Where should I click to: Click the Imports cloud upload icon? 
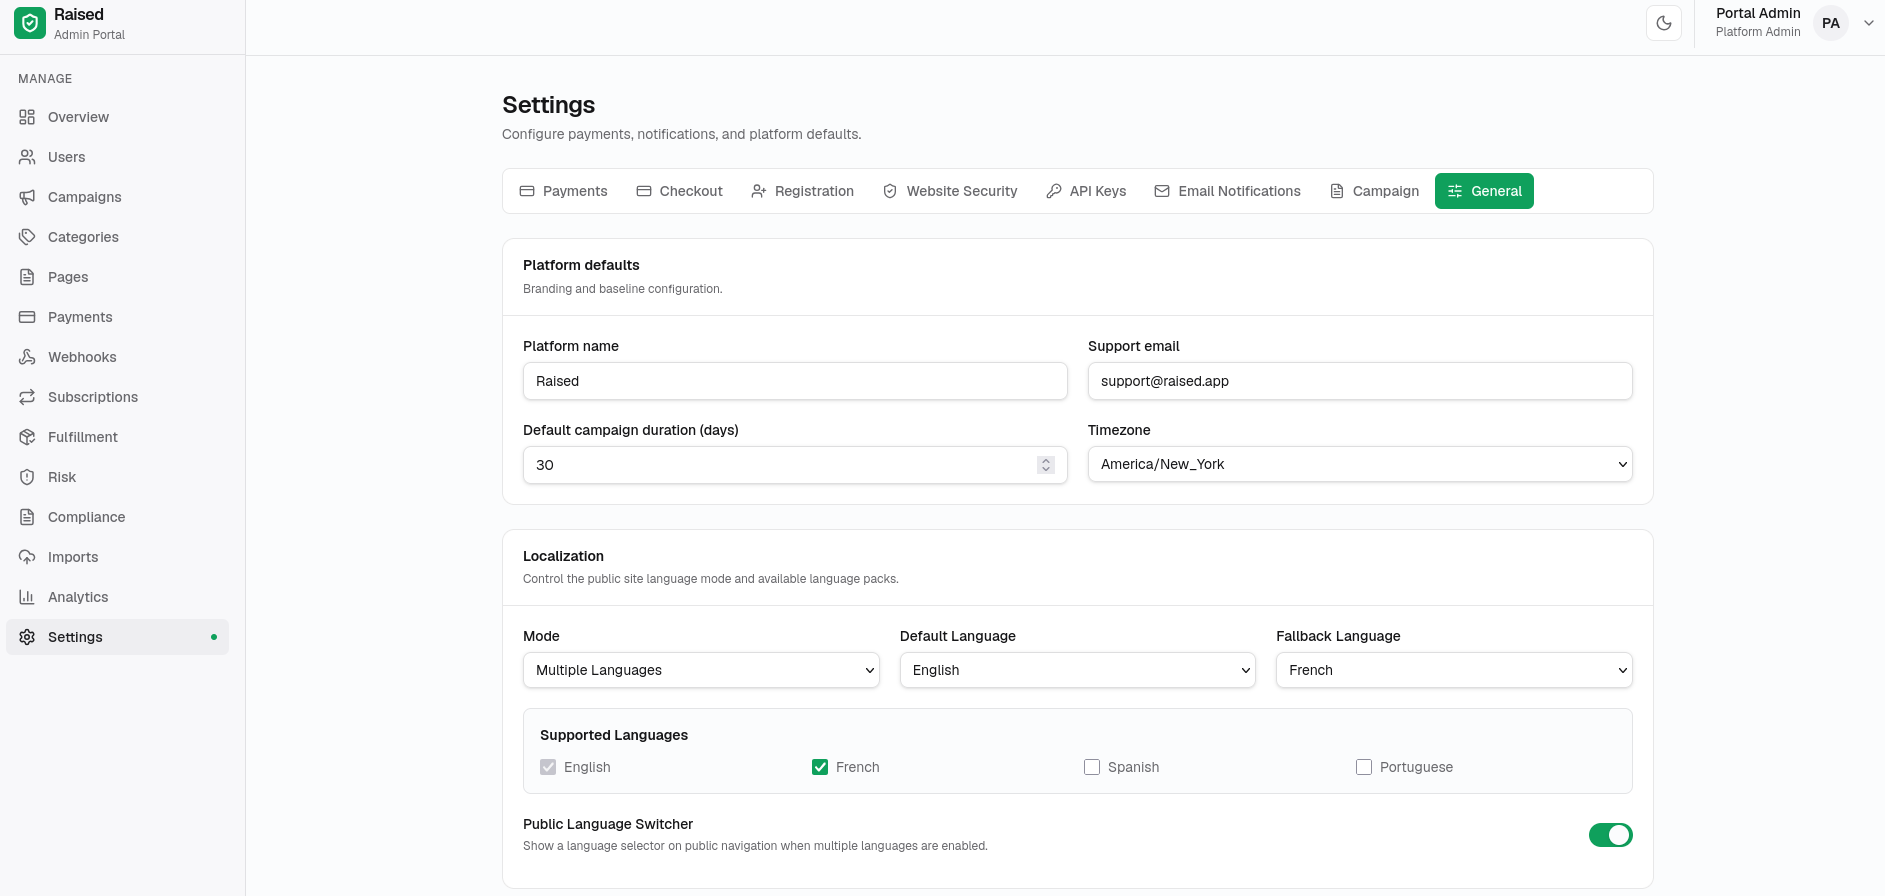(x=27, y=557)
